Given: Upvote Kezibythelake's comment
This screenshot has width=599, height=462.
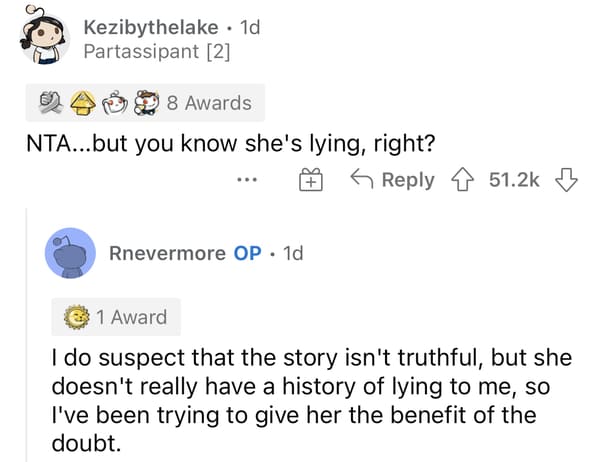Looking at the screenshot, I should pyautogui.click(x=463, y=179).
